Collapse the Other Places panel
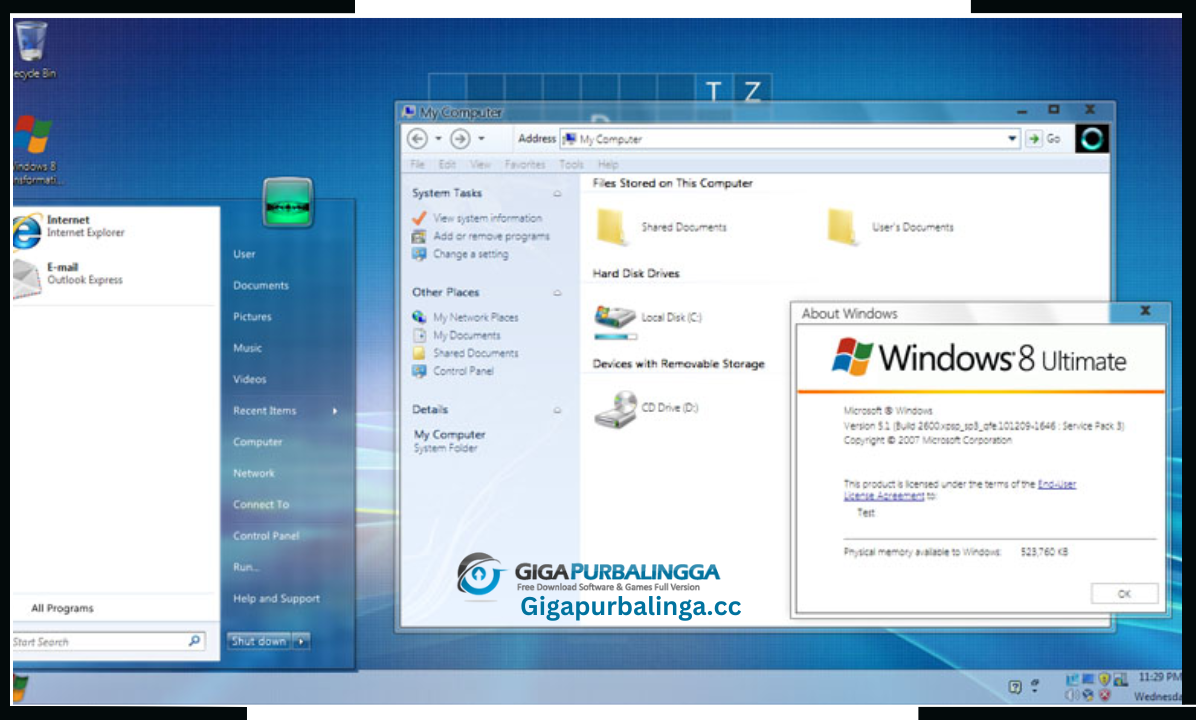The height and width of the screenshot is (720, 1200). coord(557,293)
